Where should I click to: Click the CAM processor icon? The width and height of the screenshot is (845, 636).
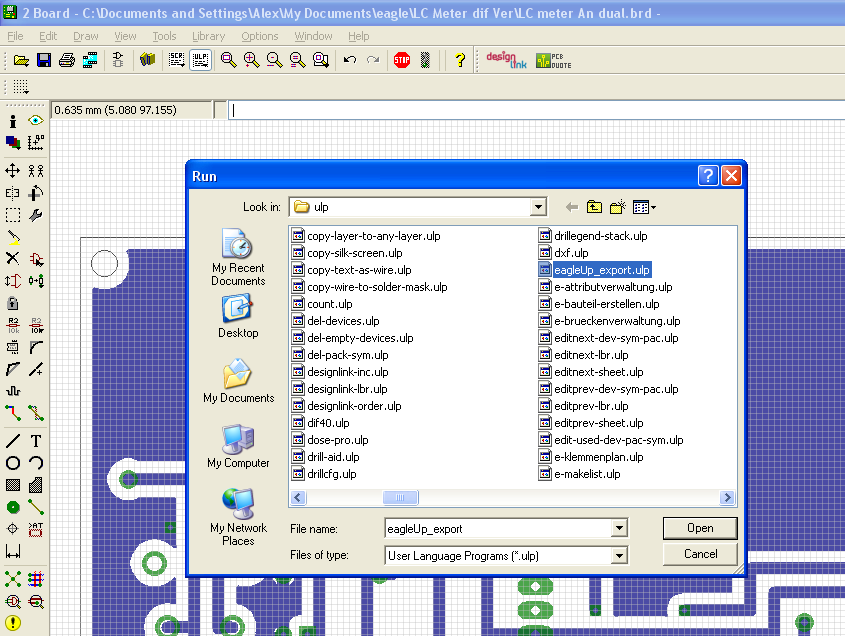tap(90, 60)
